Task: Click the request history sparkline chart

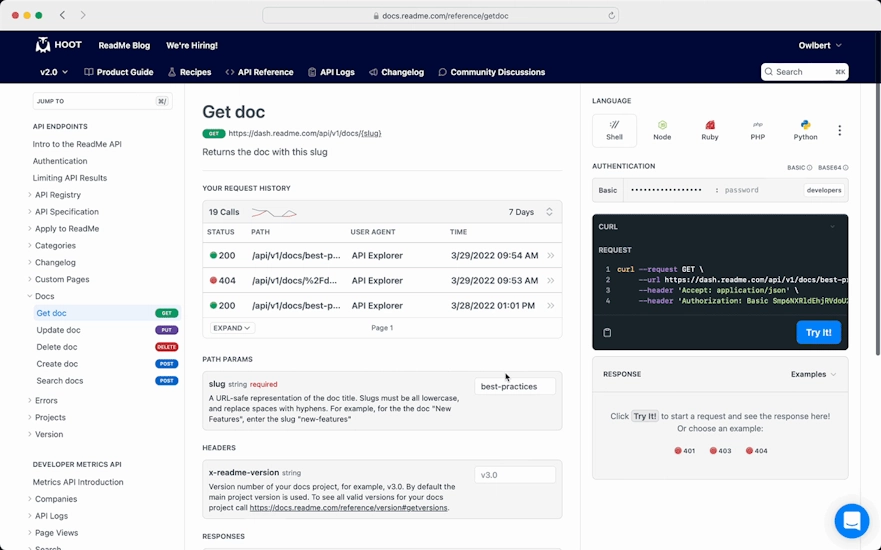Action: coord(274,212)
